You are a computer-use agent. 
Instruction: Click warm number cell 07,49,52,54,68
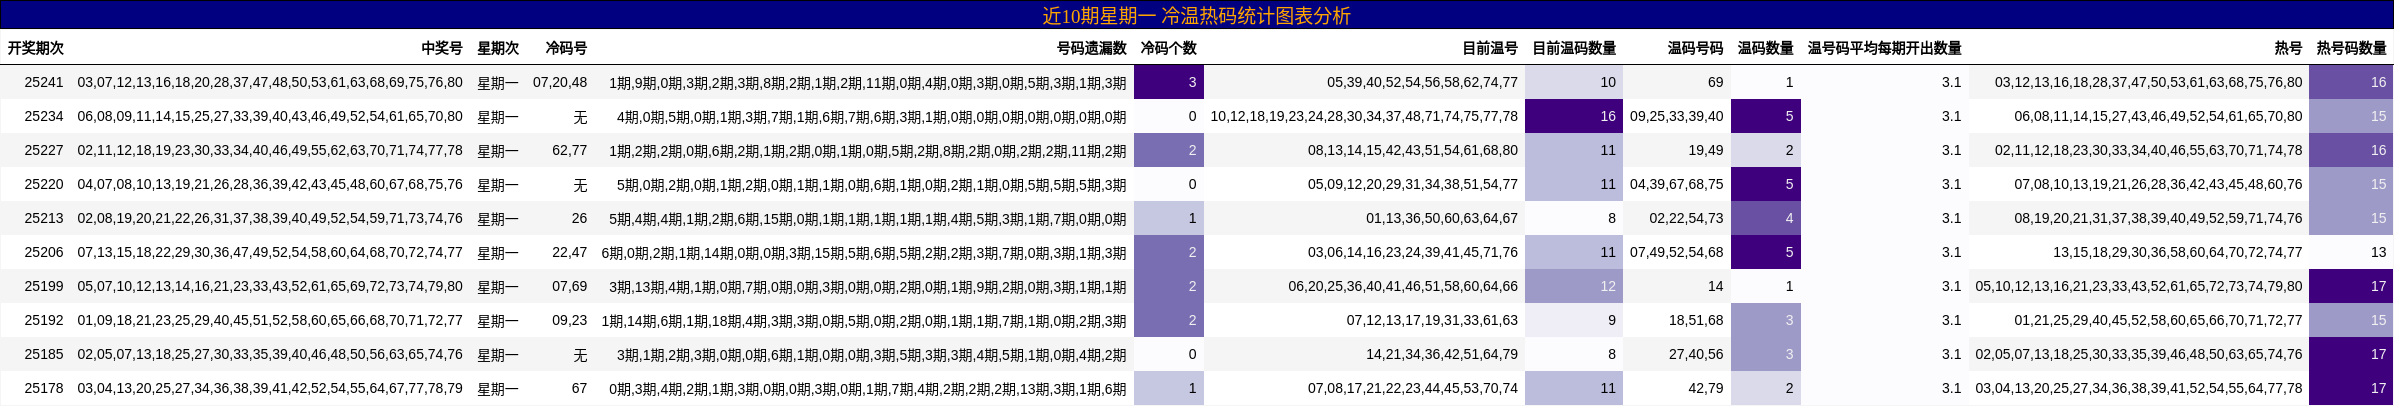1677,252
